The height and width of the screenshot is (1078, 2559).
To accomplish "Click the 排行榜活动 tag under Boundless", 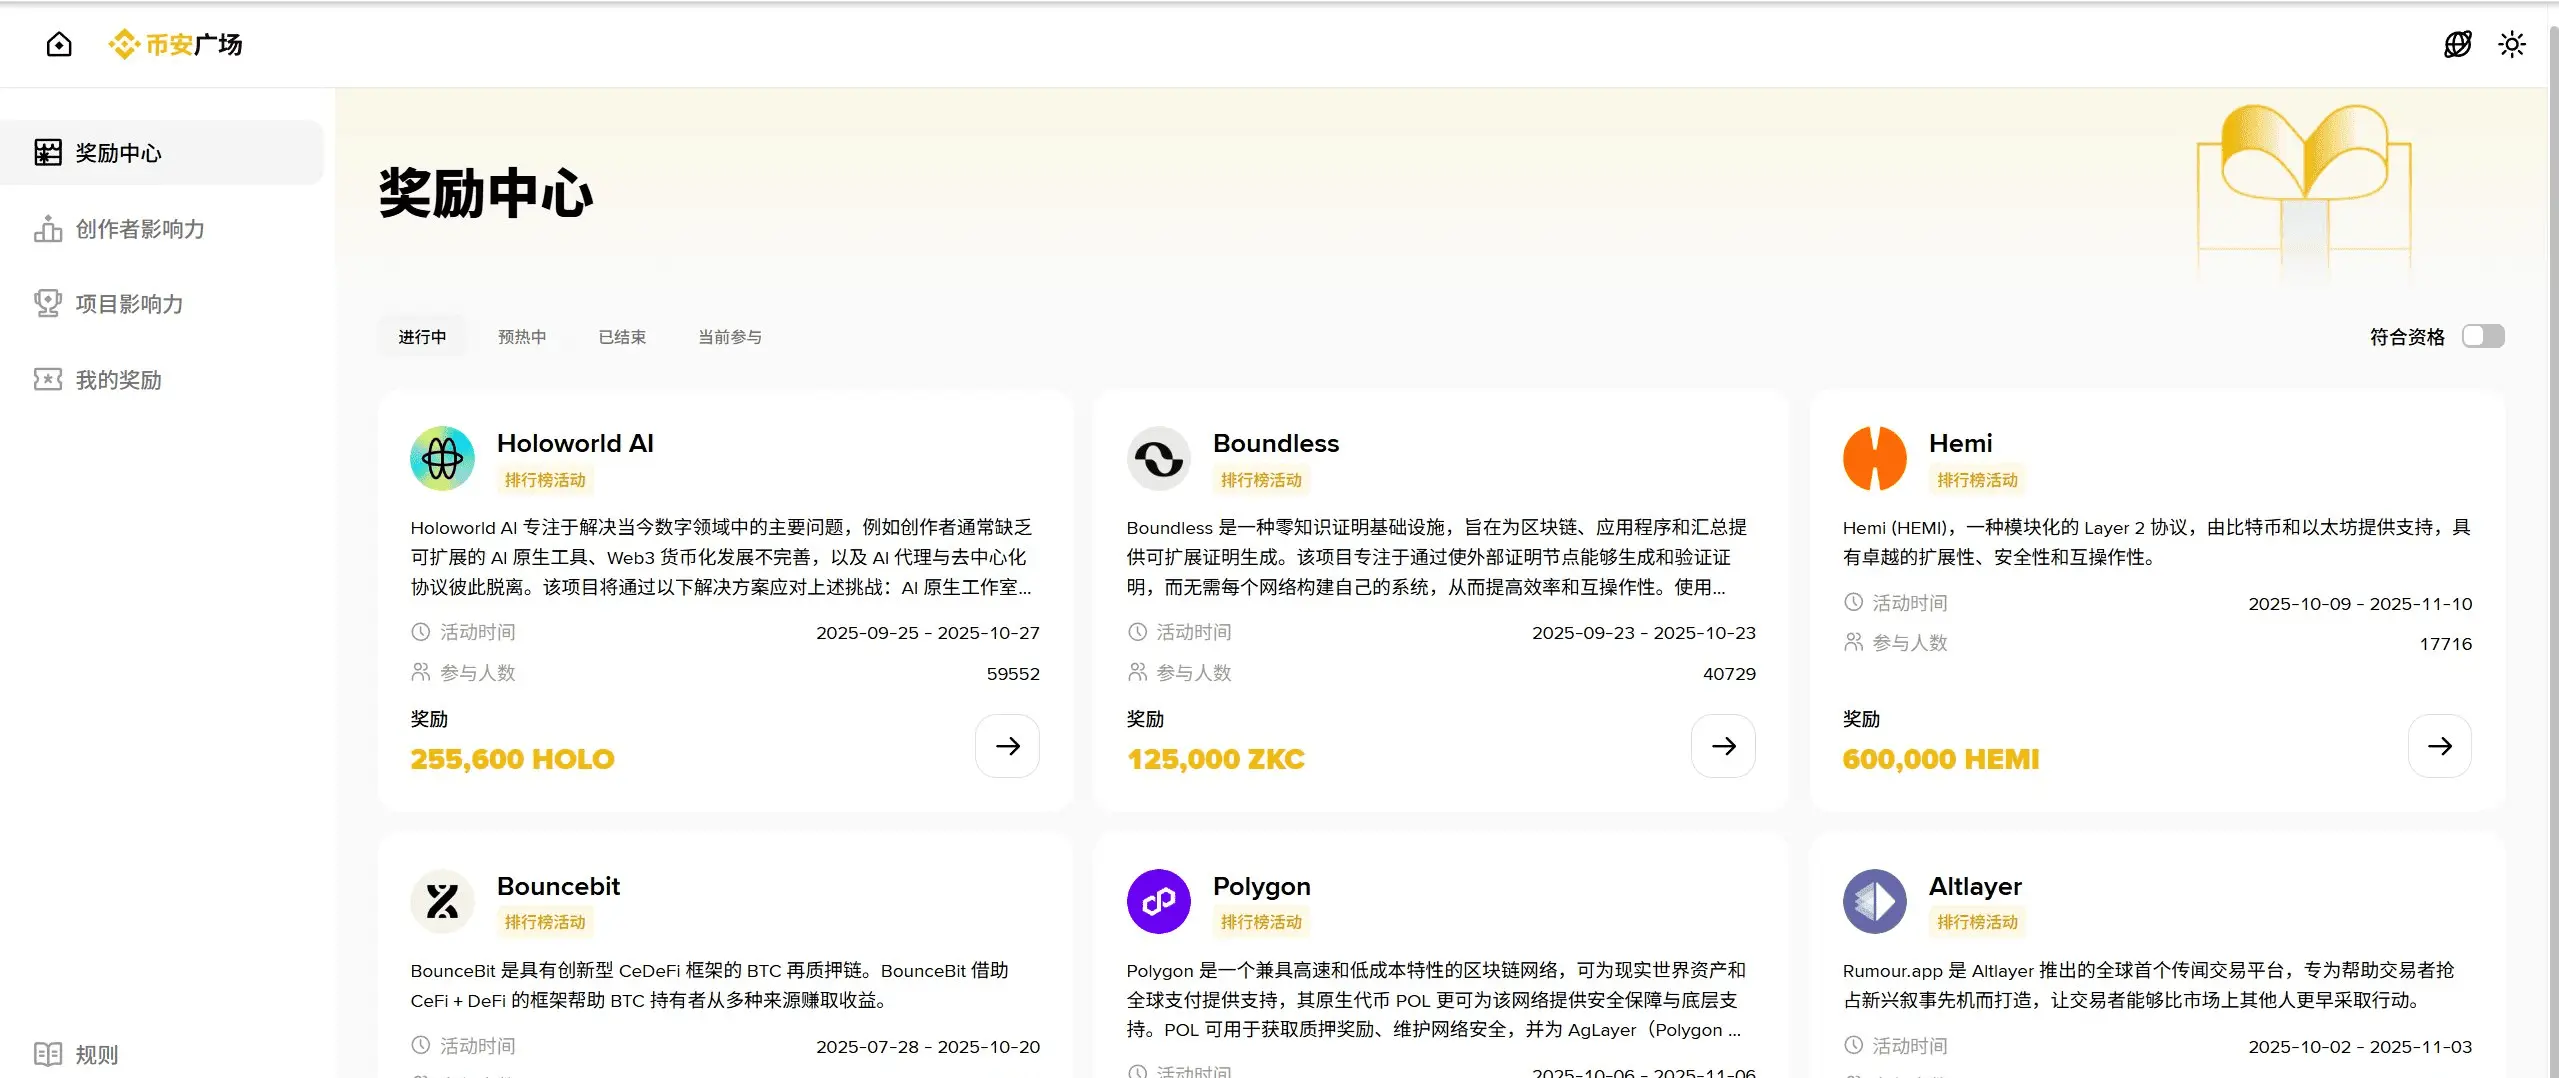I will [1261, 480].
